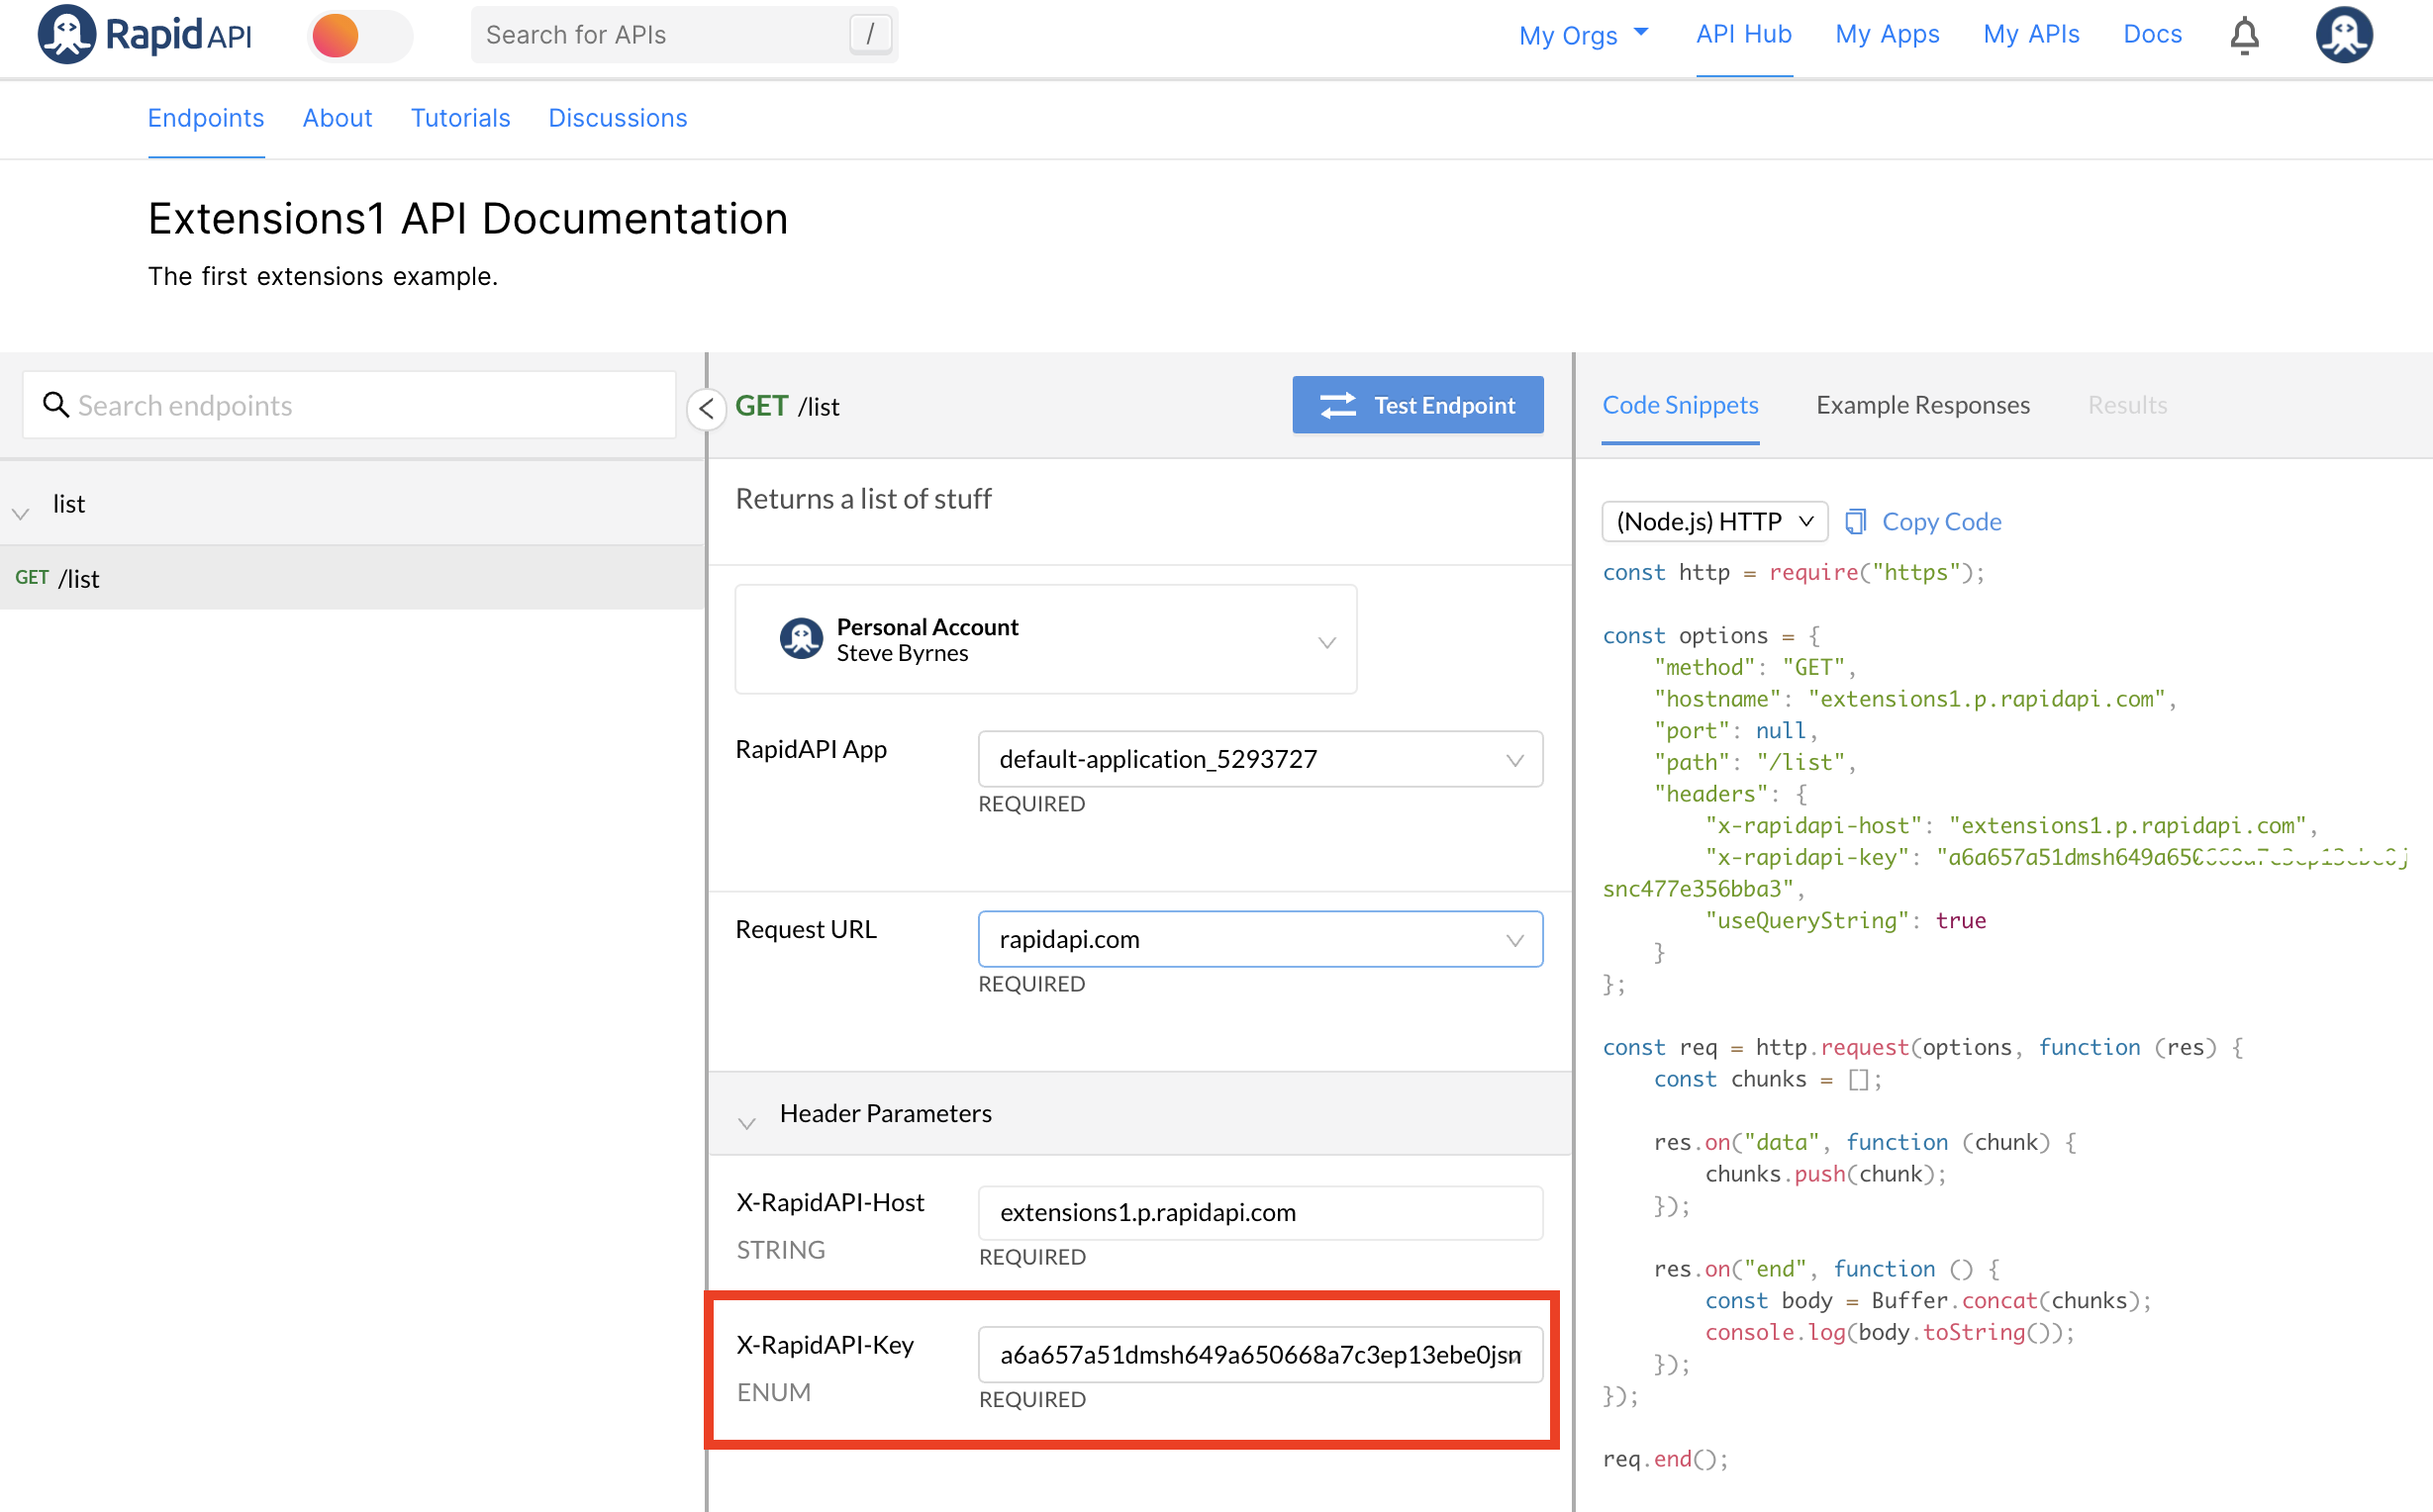Collapse the Header Parameters section
Screen dimensions: 2433x1512
coord(746,1123)
